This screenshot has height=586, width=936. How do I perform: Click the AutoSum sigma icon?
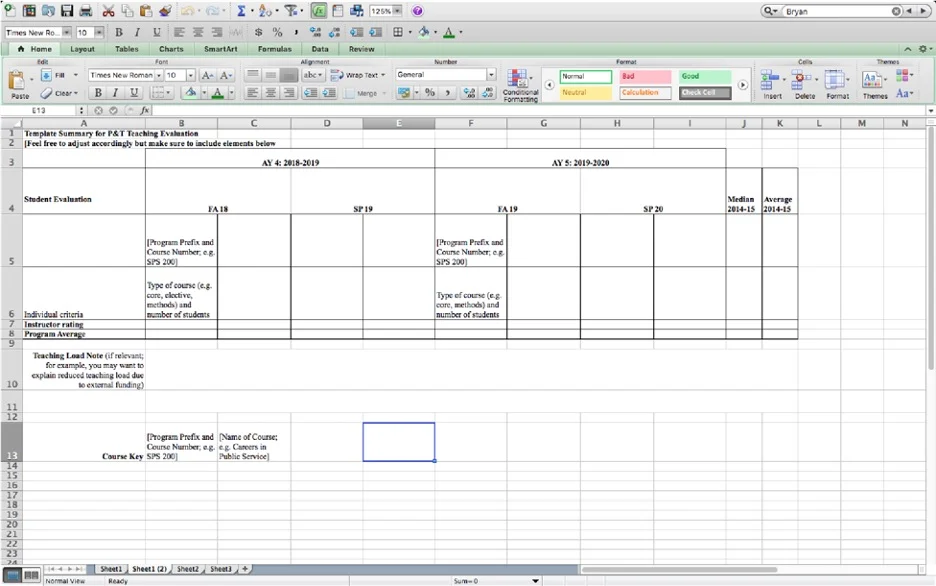pyautogui.click(x=241, y=11)
